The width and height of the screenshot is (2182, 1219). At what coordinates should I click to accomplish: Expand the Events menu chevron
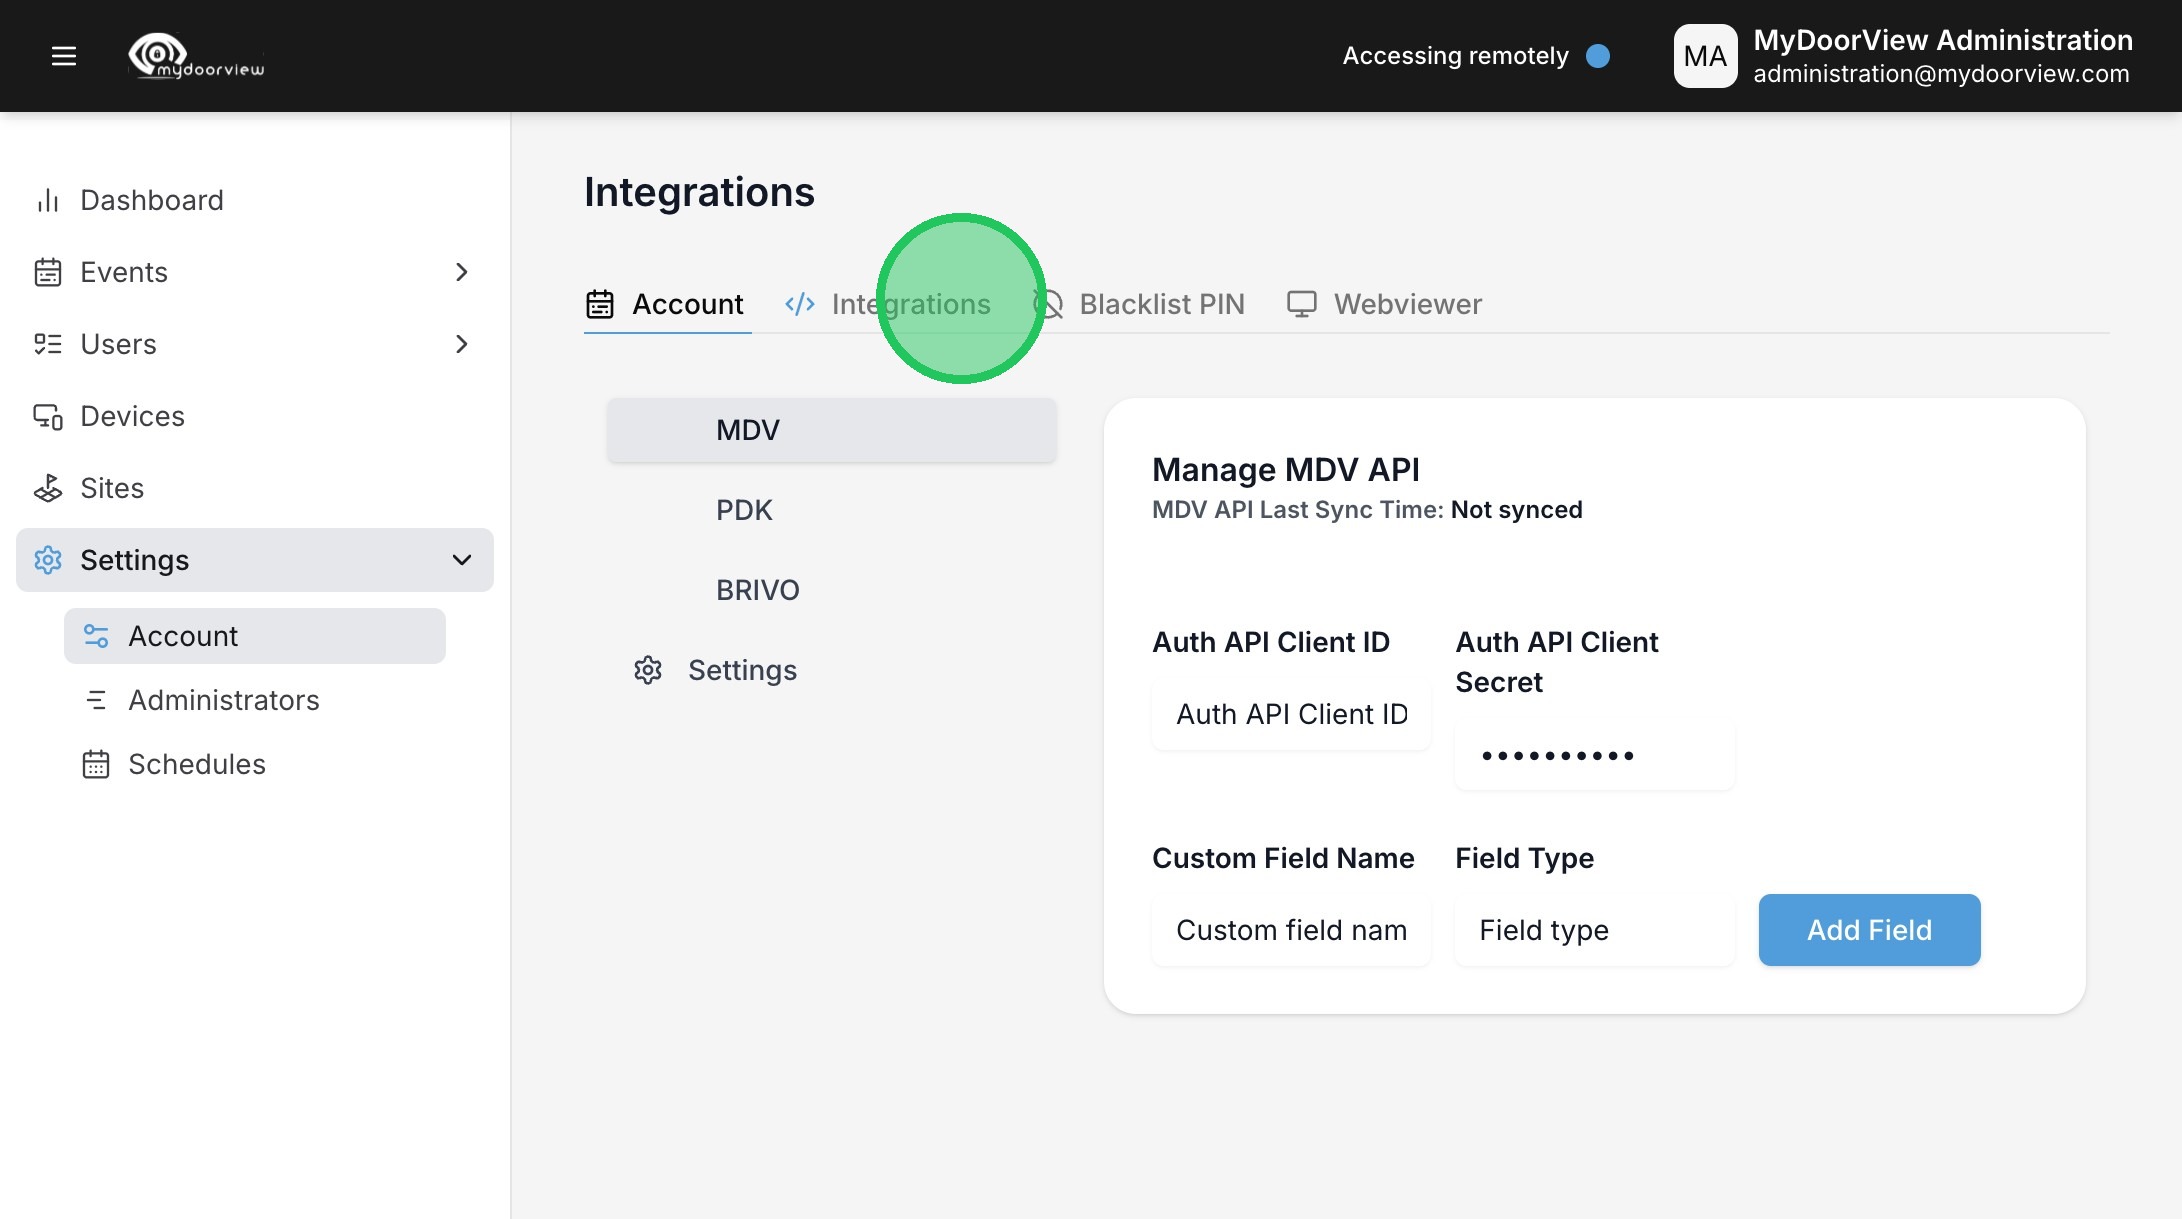461,272
